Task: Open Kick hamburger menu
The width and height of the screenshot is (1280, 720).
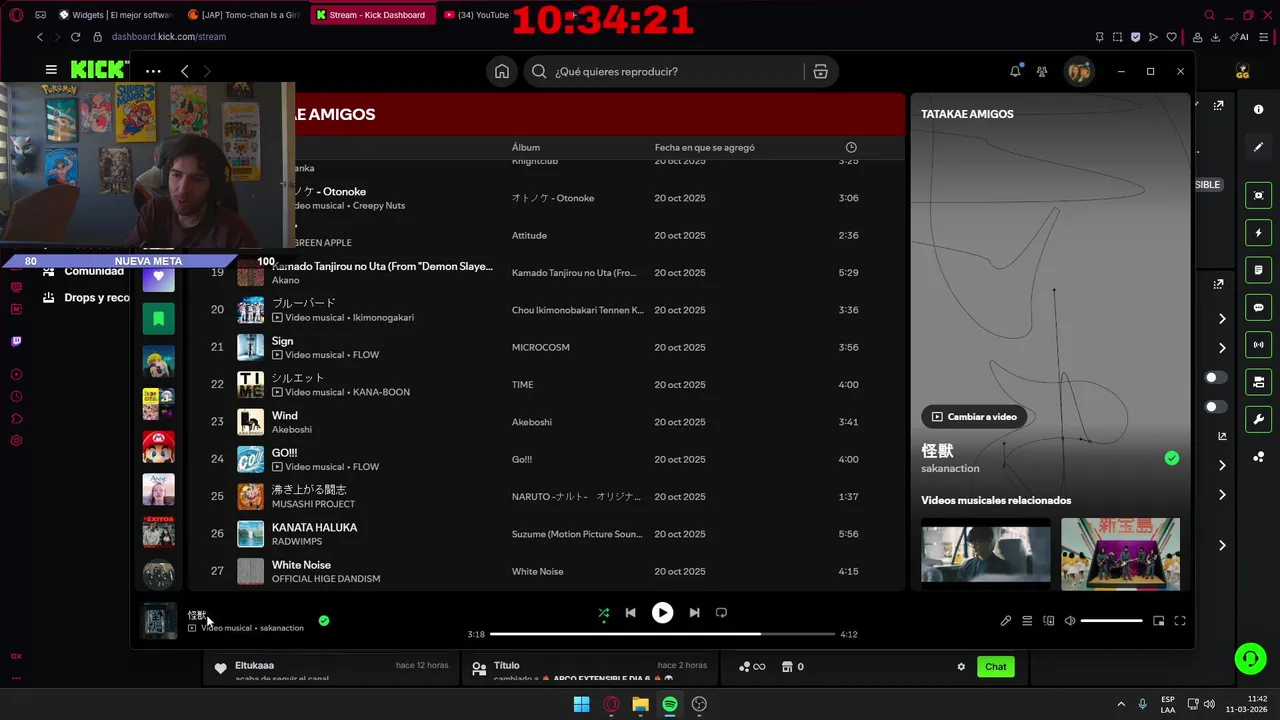Action: pos(51,70)
